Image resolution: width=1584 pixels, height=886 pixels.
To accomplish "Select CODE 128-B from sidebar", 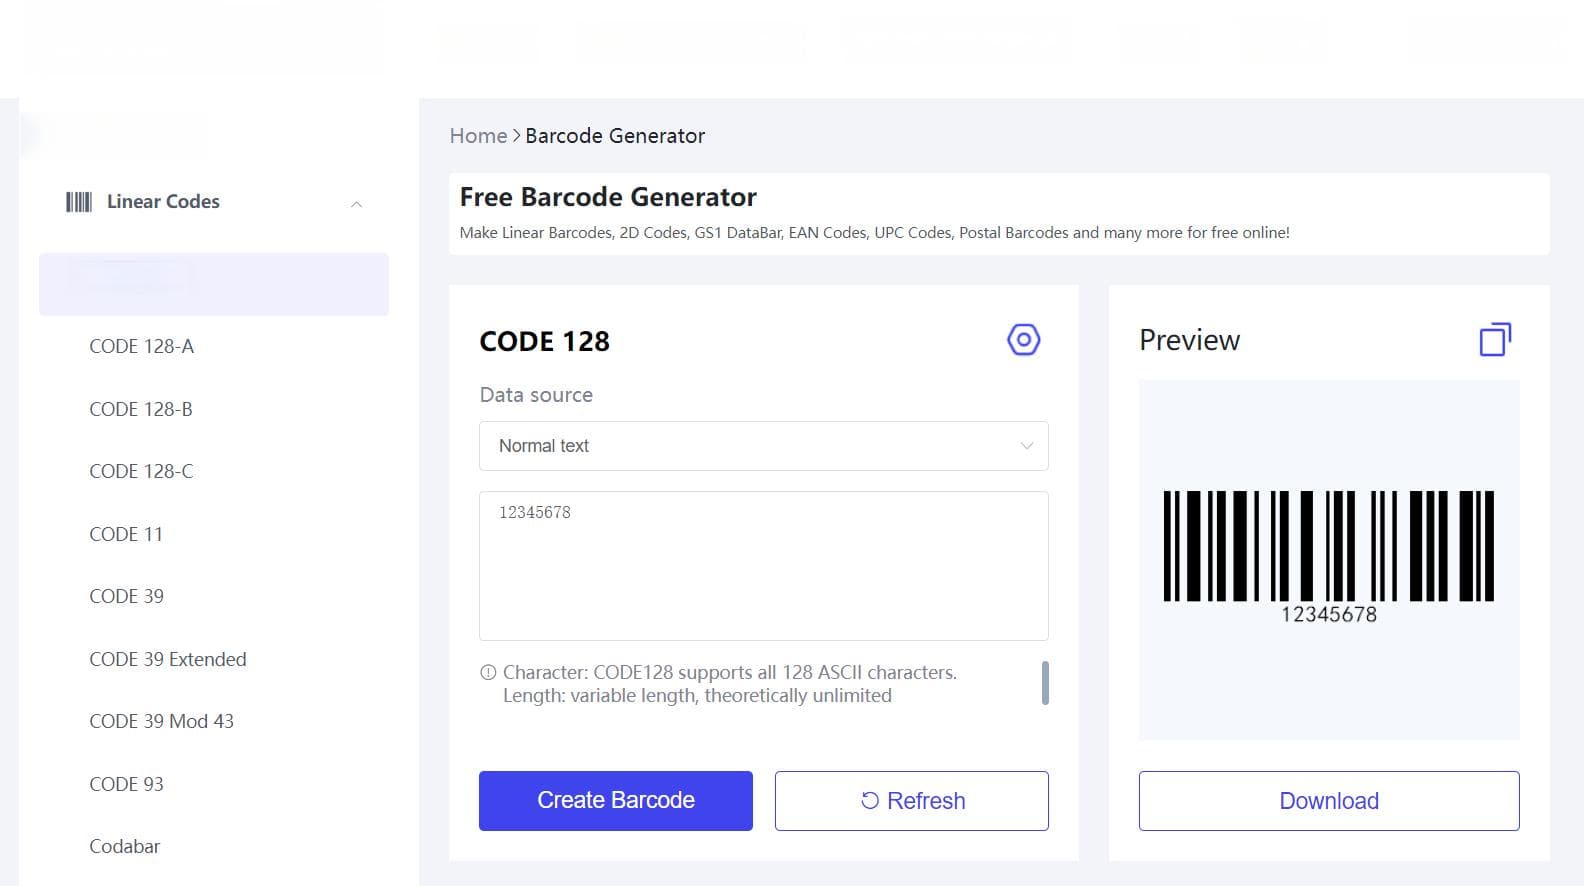I will [141, 409].
